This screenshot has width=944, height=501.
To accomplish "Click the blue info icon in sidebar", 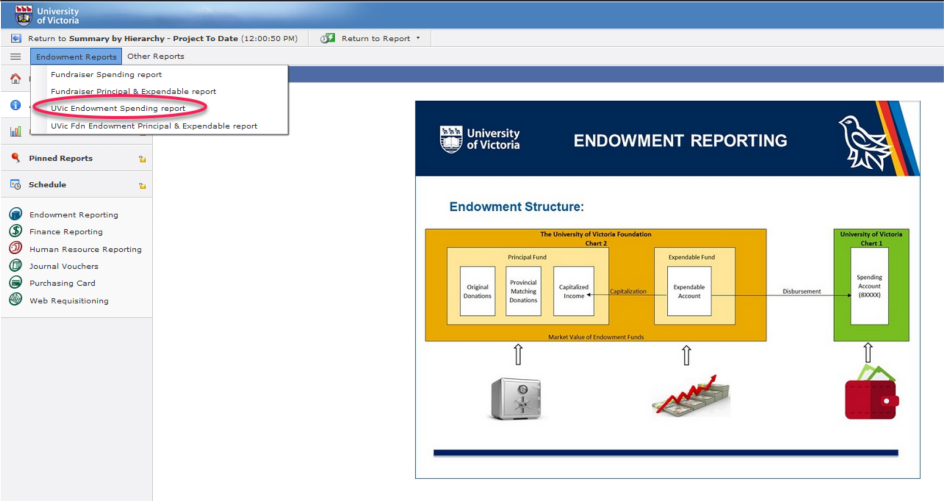I will point(16,105).
